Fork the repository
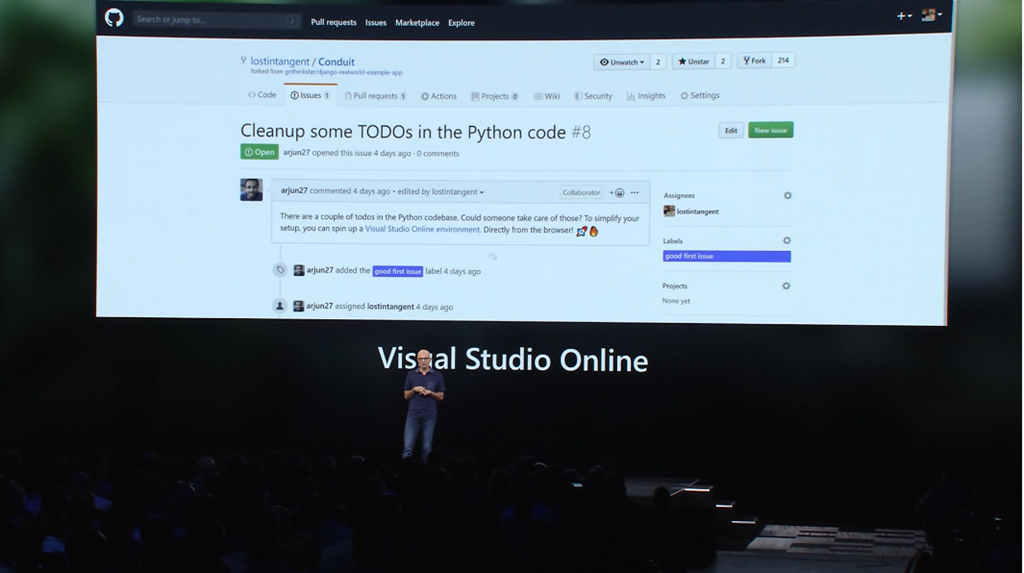The height and width of the screenshot is (573, 1024). click(754, 61)
